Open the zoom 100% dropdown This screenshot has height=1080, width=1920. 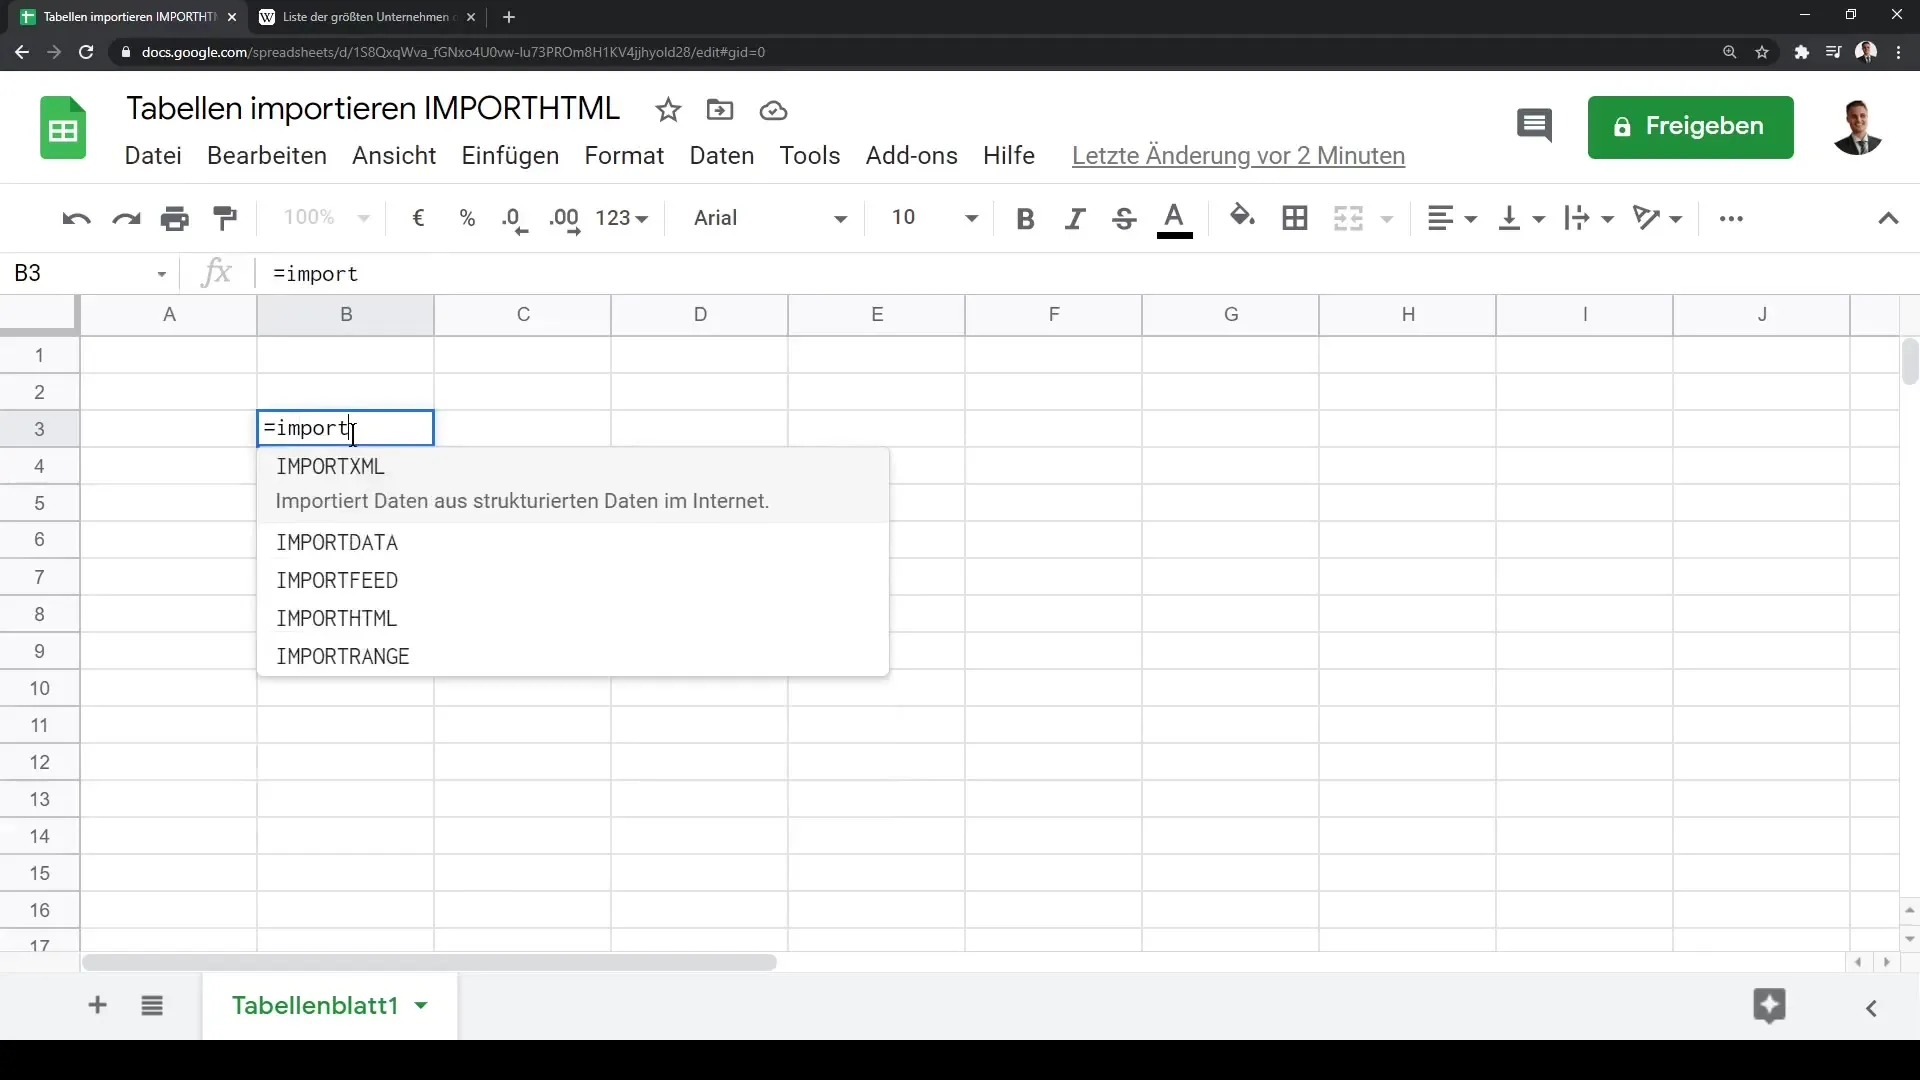[x=326, y=218]
